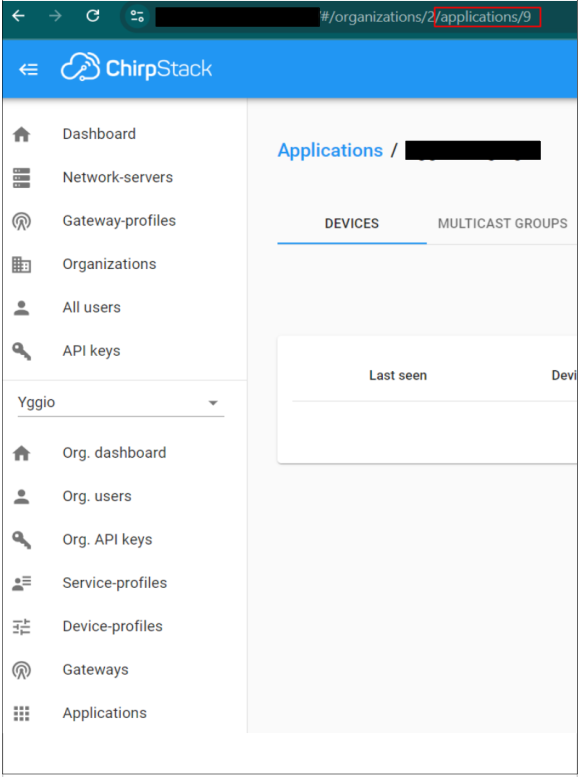Select Service-profiles in the sidebar
The image size is (580, 777).
coord(115,583)
